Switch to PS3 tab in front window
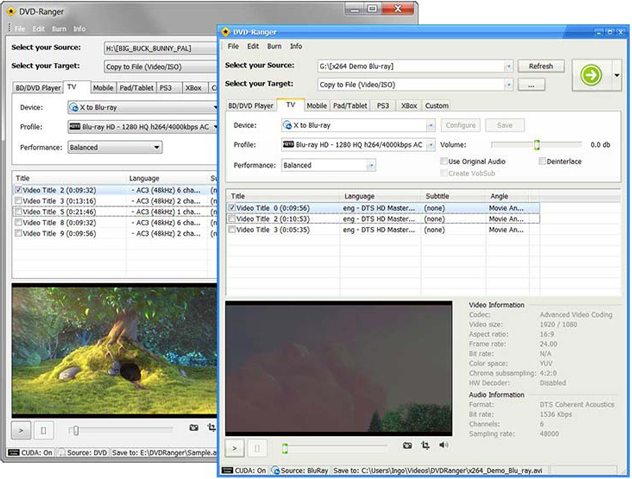The width and height of the screenshot is (632, 479). 383,106
